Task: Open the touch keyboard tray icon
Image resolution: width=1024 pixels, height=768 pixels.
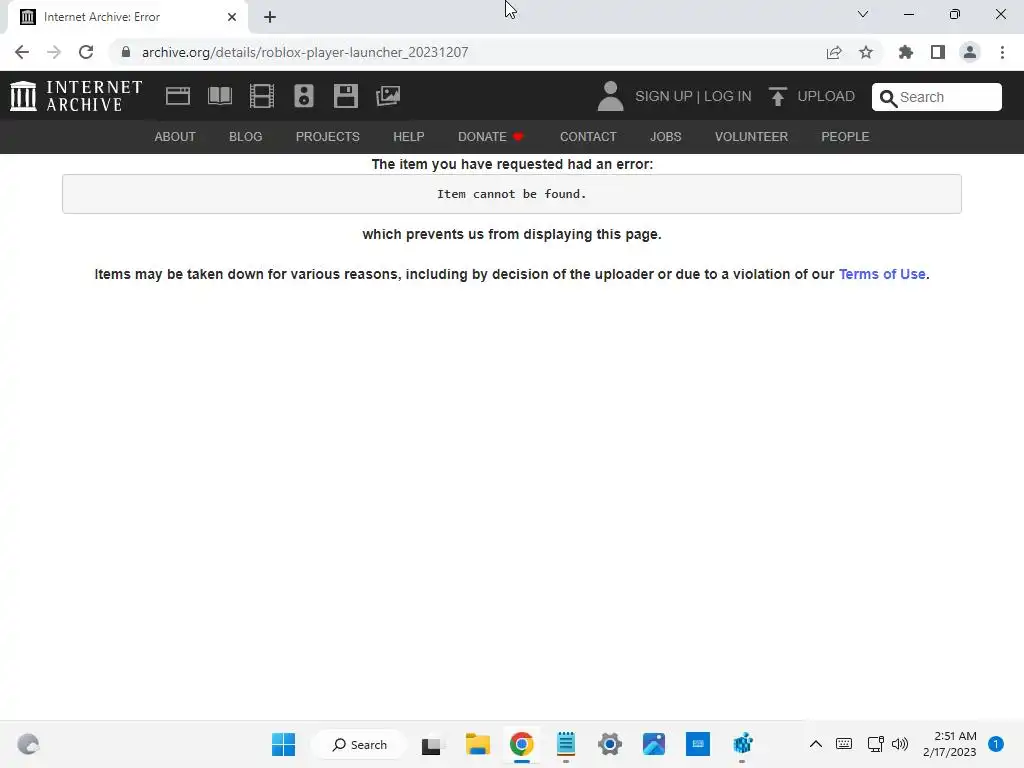Action: click(844, 744)
